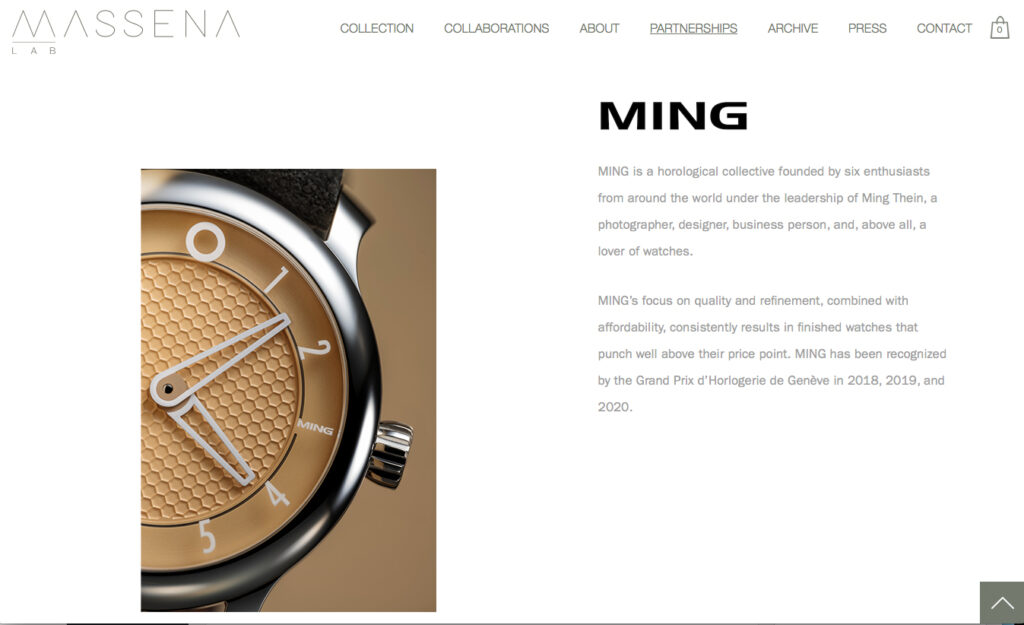Select the underlined Partnerships link
The width and height of the screenshot is (1024, 625).
click(x=693, y=28)
